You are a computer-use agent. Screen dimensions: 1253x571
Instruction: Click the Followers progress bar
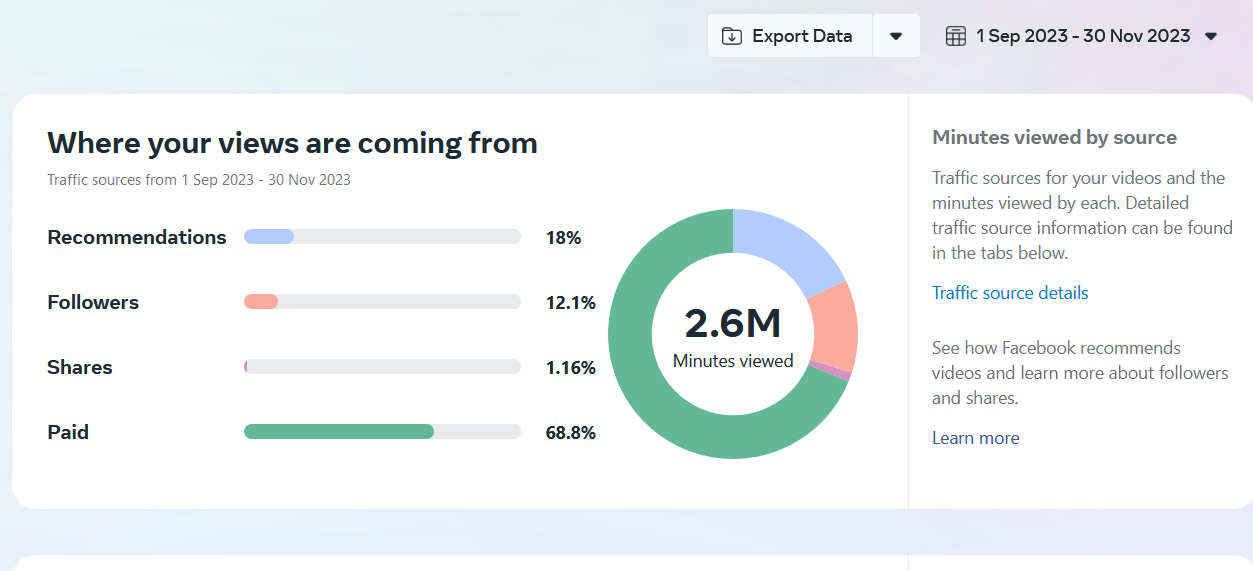pos(382,302)
